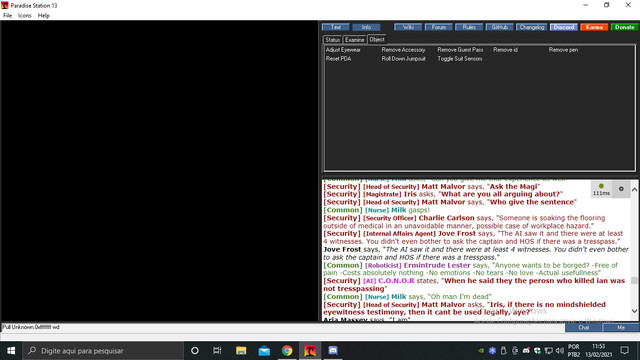Screen dimensions: 640x360
Task: Open the Wiki link button
Action: tap(408, 27)
